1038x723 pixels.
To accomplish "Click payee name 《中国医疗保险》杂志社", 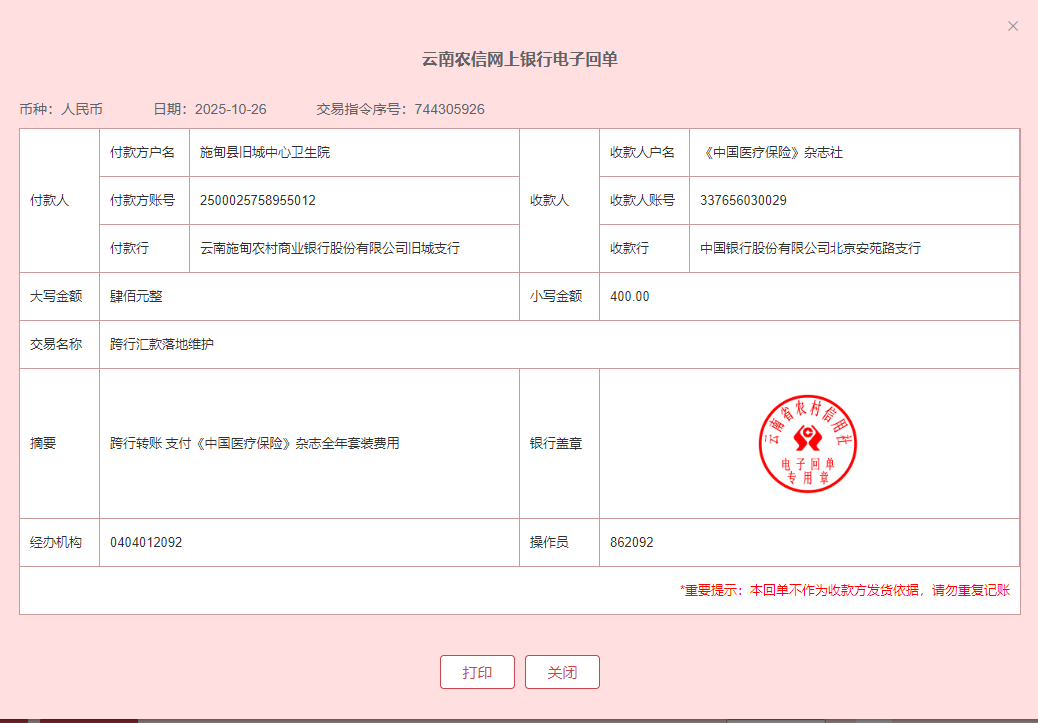I will (772, 152).
